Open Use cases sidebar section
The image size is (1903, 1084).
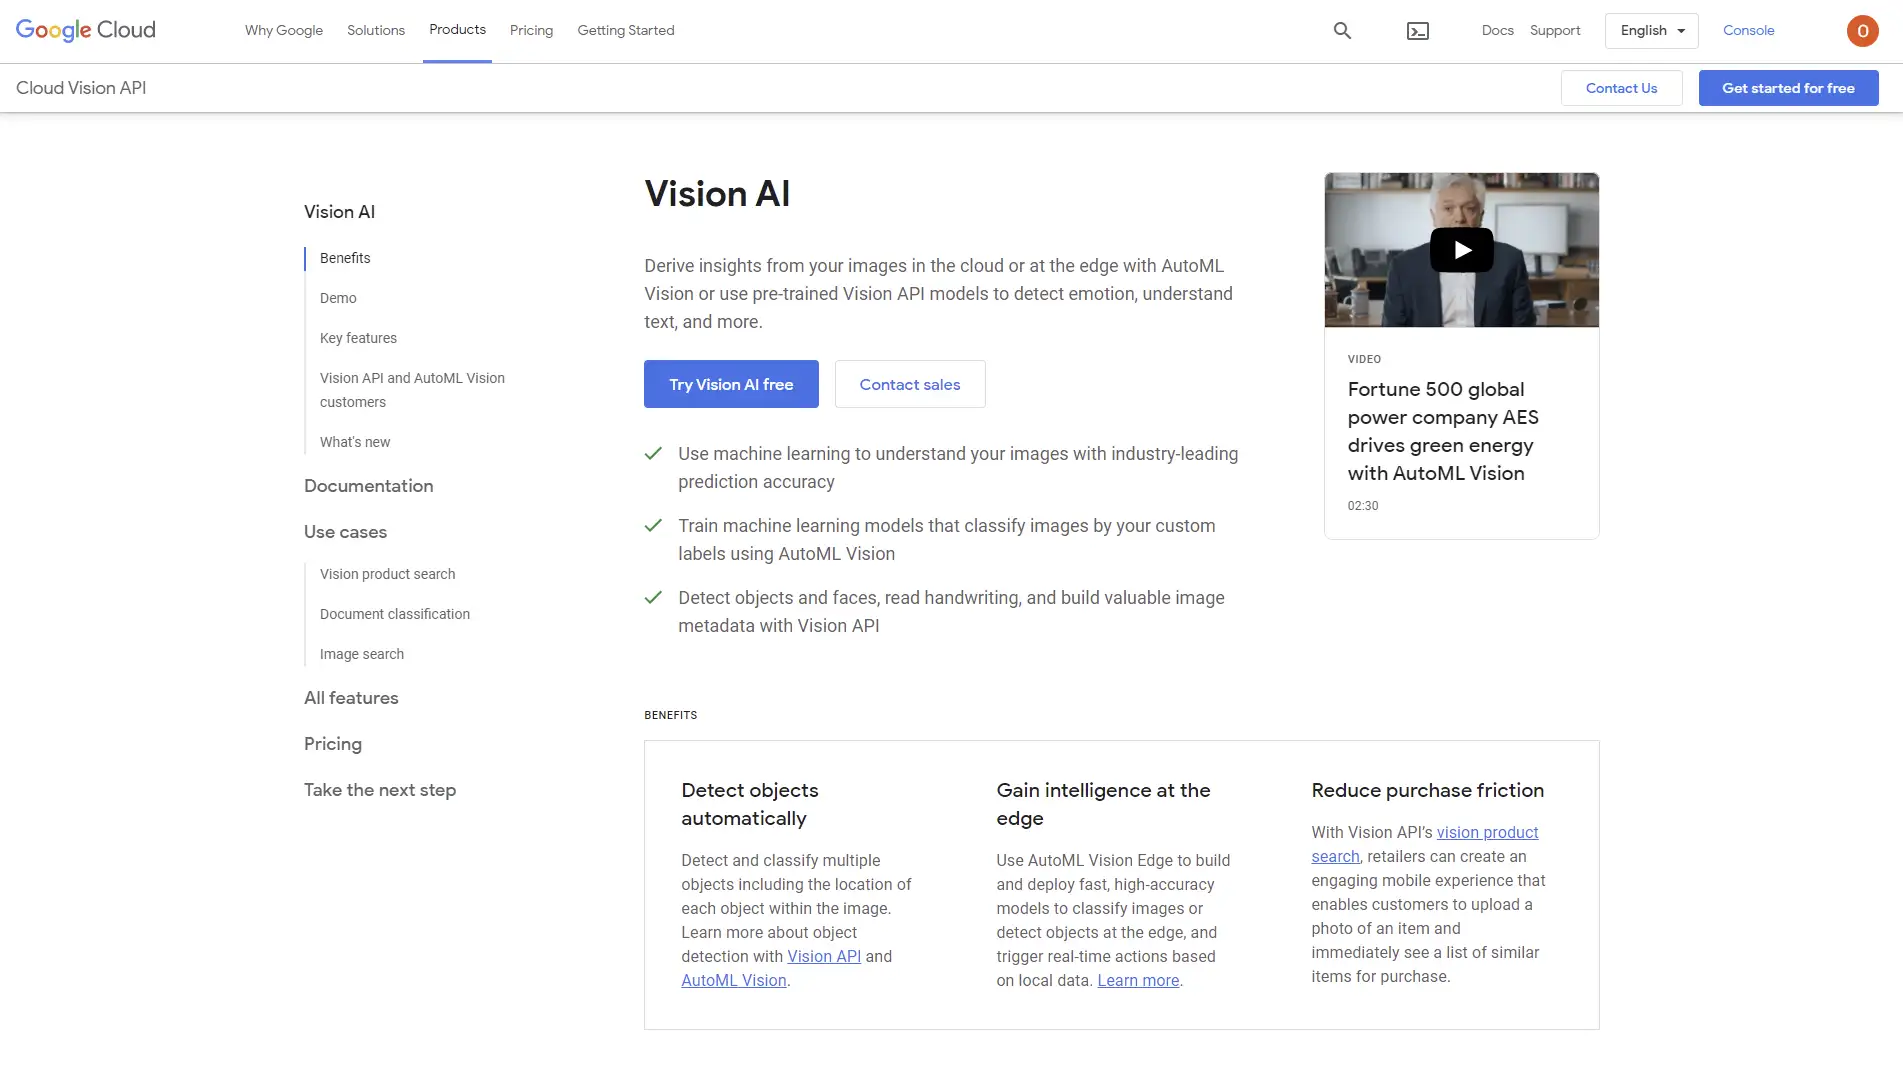point(345,532)
